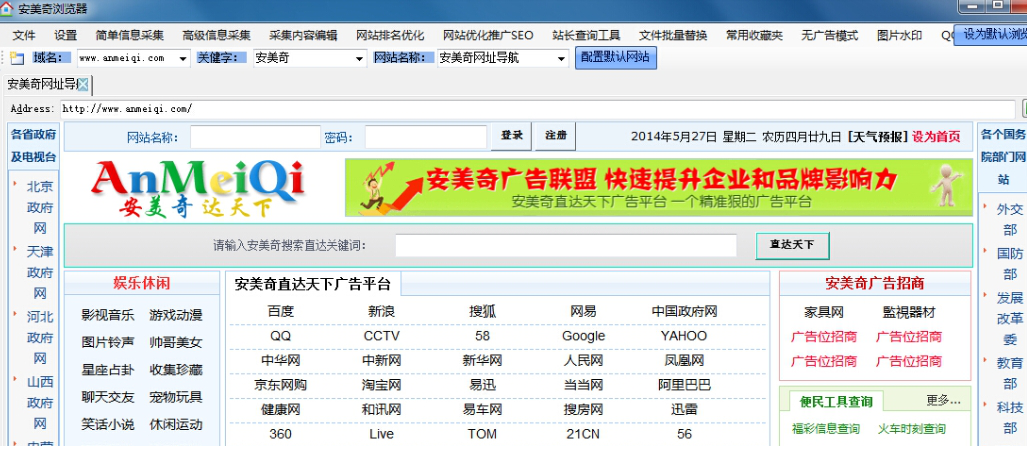The image size is (1027, 463).
Task: Open the 新浪 link
Action: tap(381, 311)
